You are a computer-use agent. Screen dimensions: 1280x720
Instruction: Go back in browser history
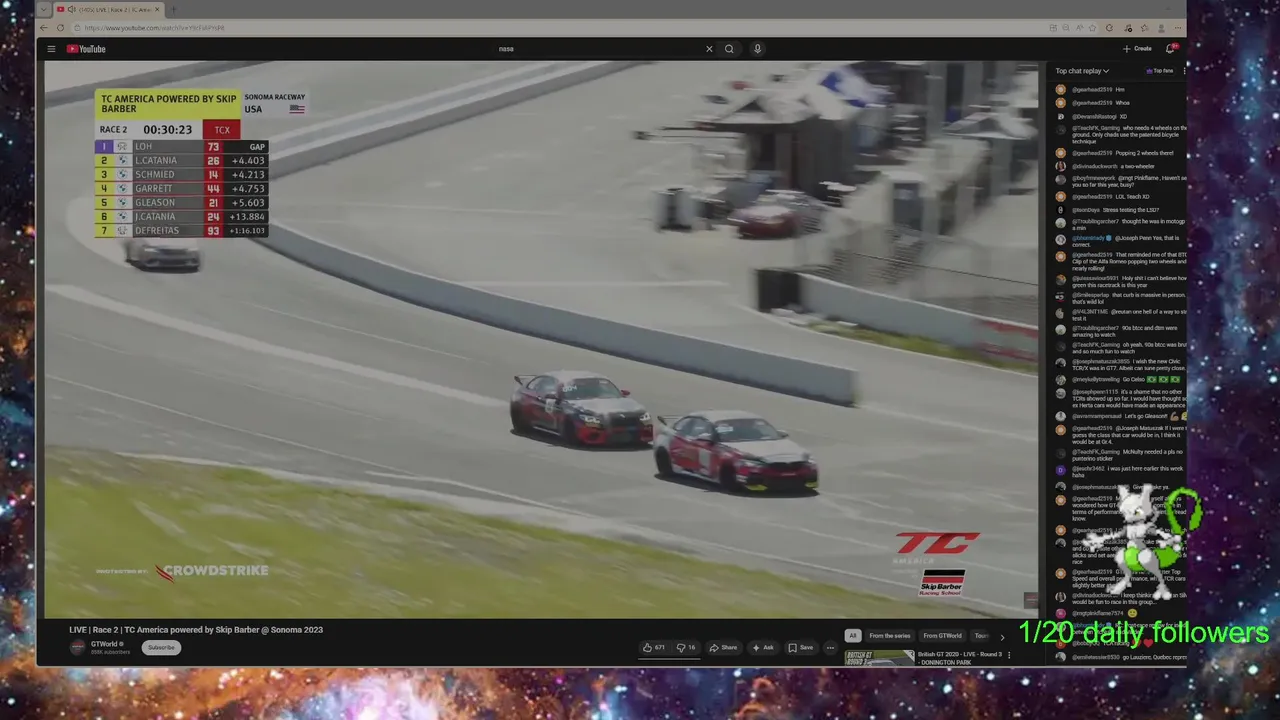(x=45, y=28)
